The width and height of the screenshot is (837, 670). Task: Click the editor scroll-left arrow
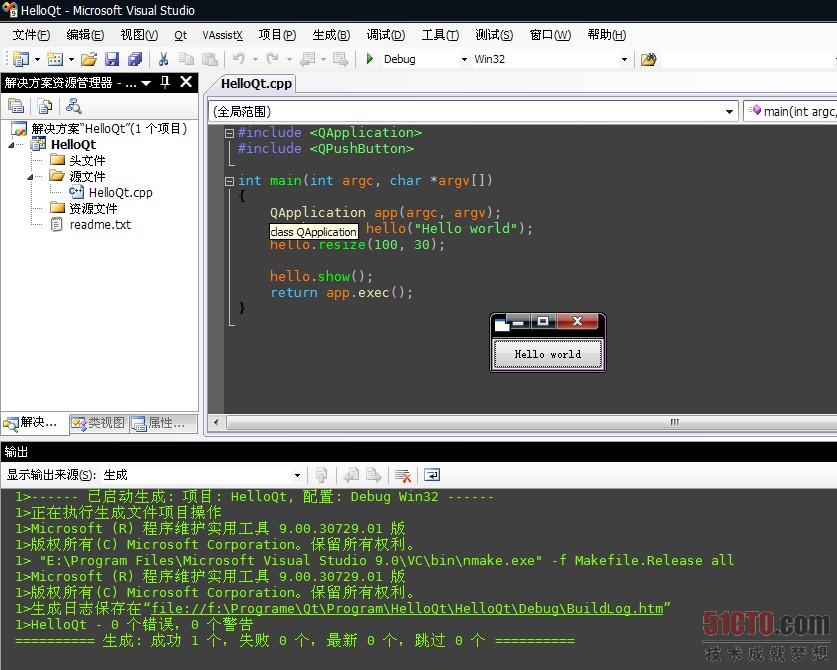[x=216, y=422]
